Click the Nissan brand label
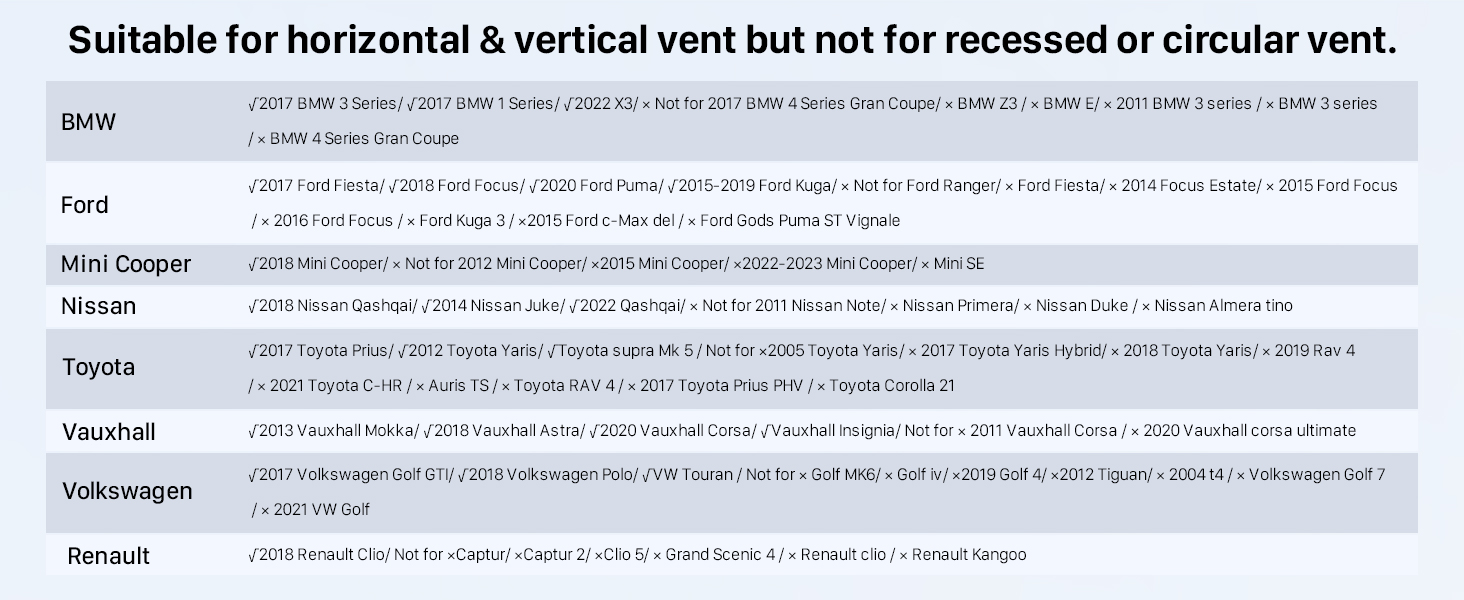Image resolution: width=1464 pixels, height=600 pixels. pyautogui.click(x=98, y=306)
